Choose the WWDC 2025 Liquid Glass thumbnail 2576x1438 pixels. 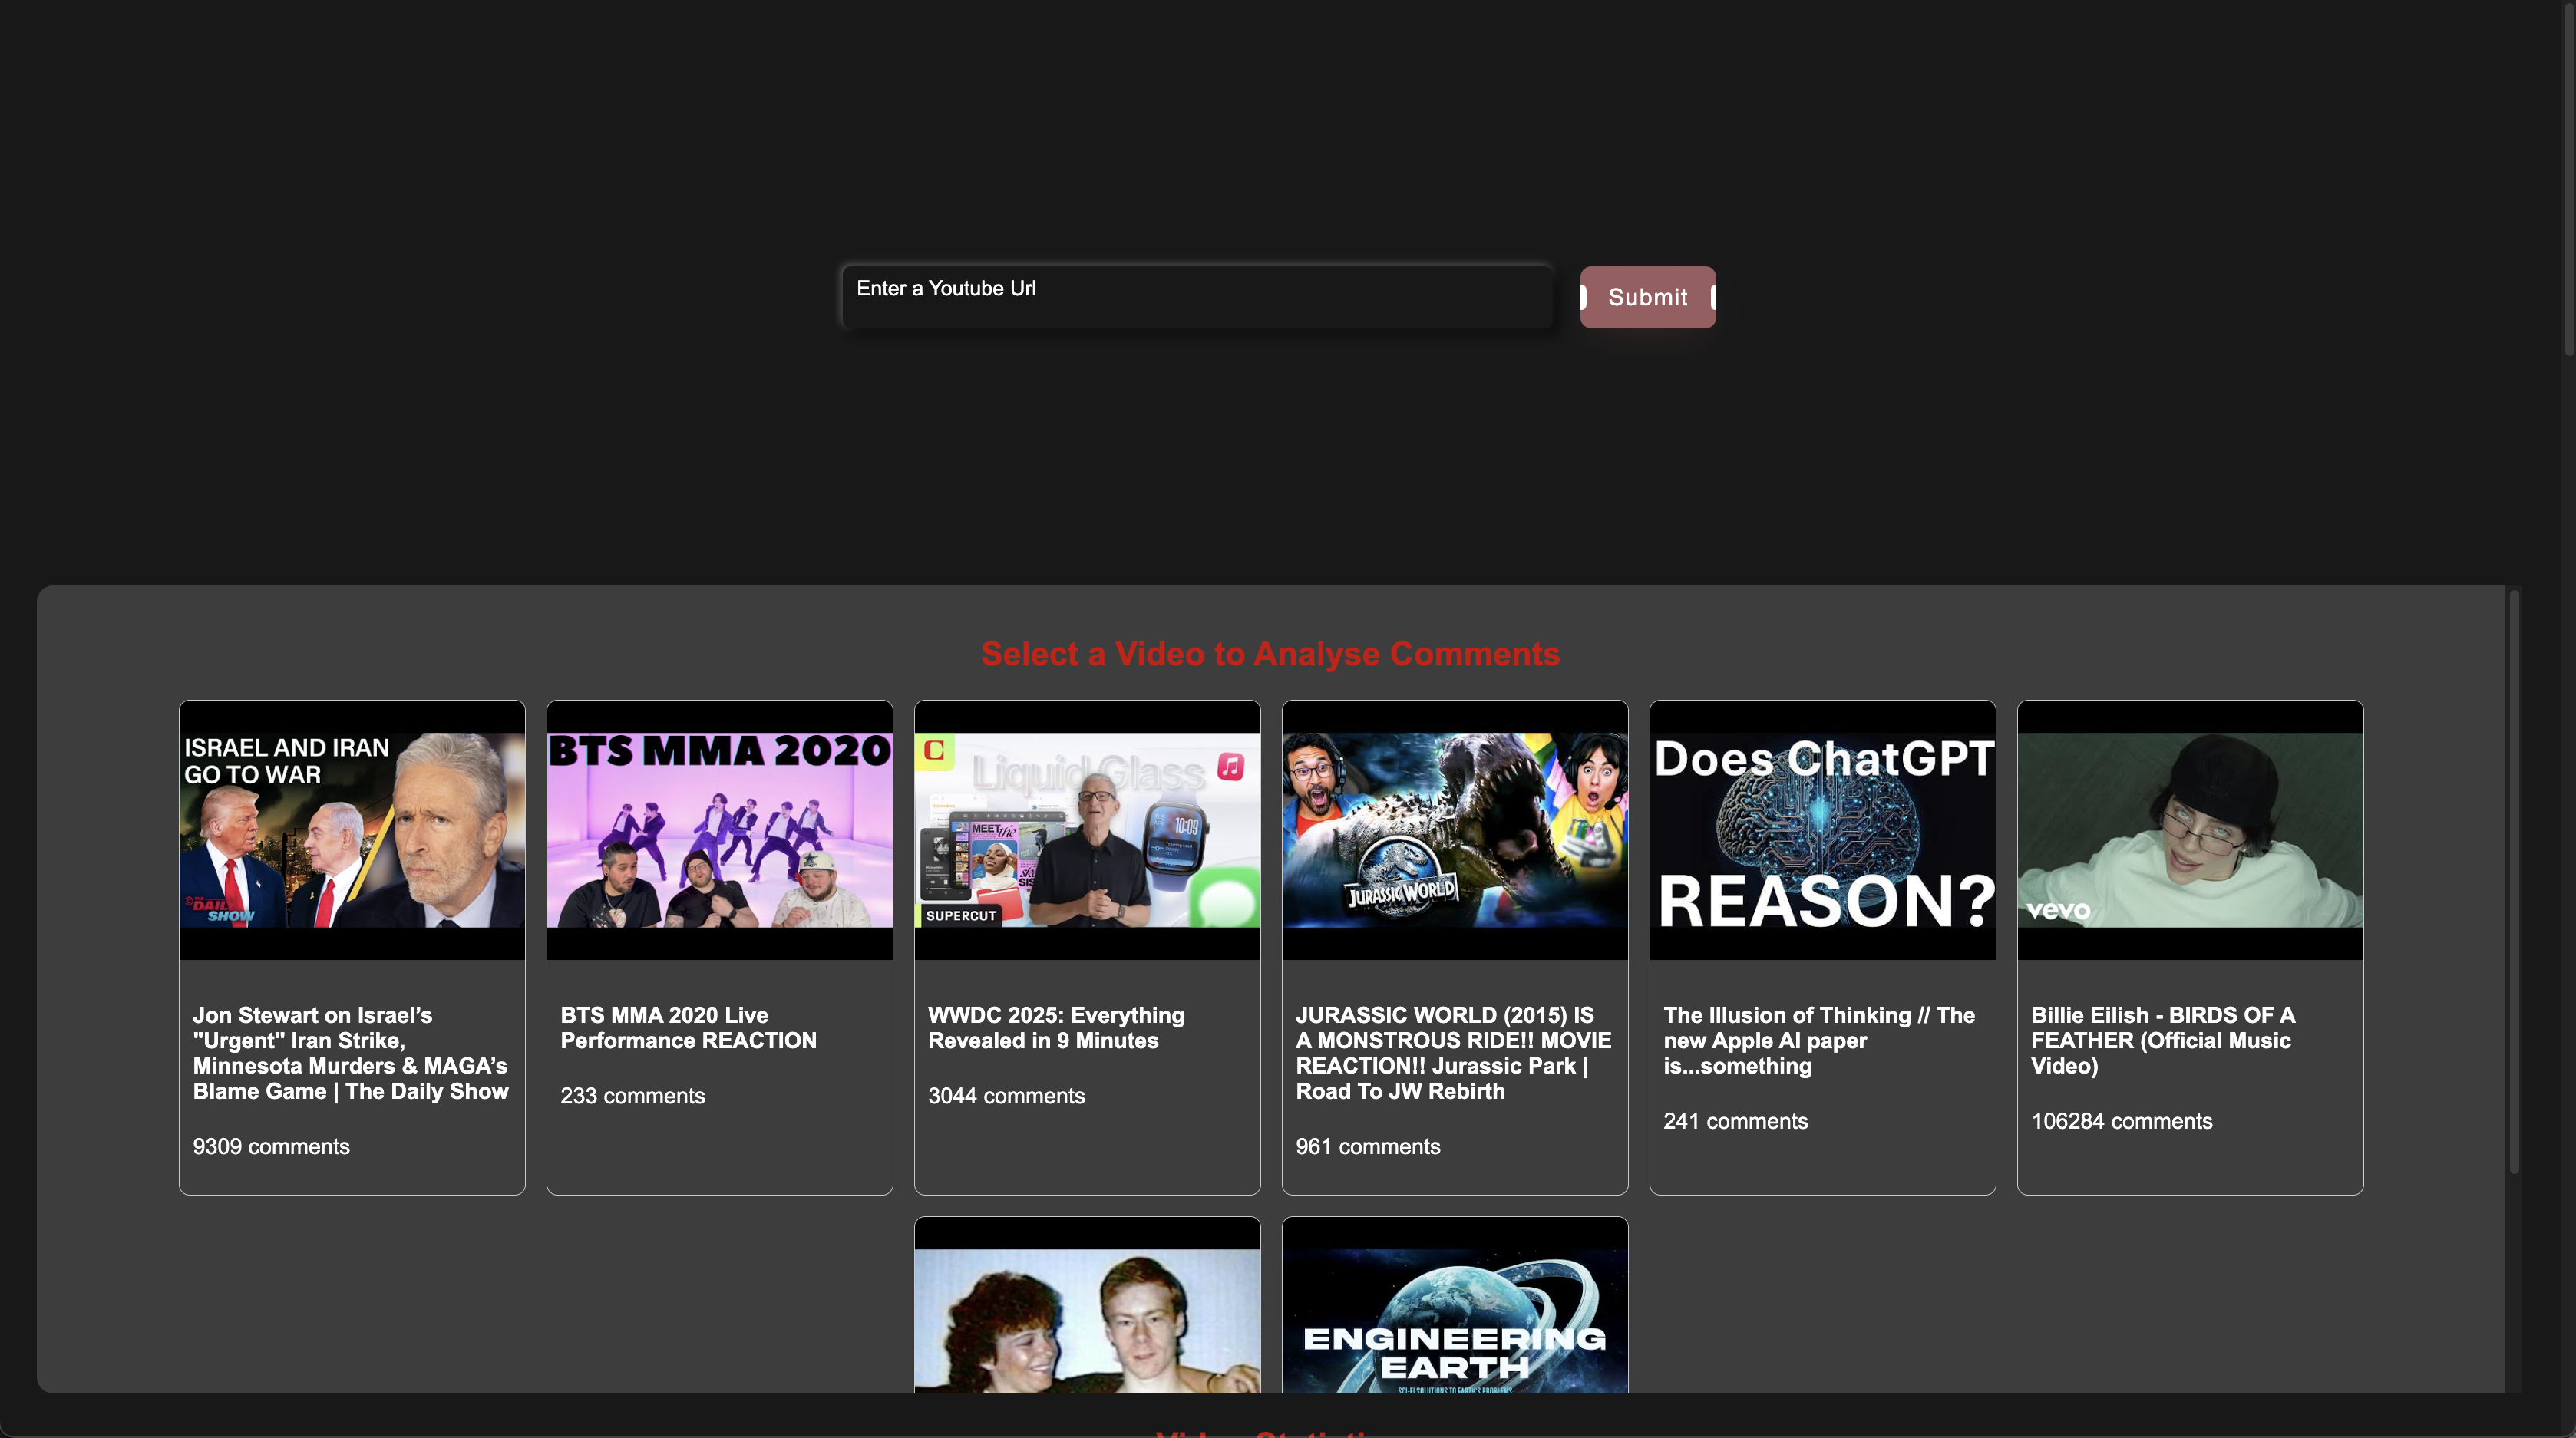(x=1087, y=829)
